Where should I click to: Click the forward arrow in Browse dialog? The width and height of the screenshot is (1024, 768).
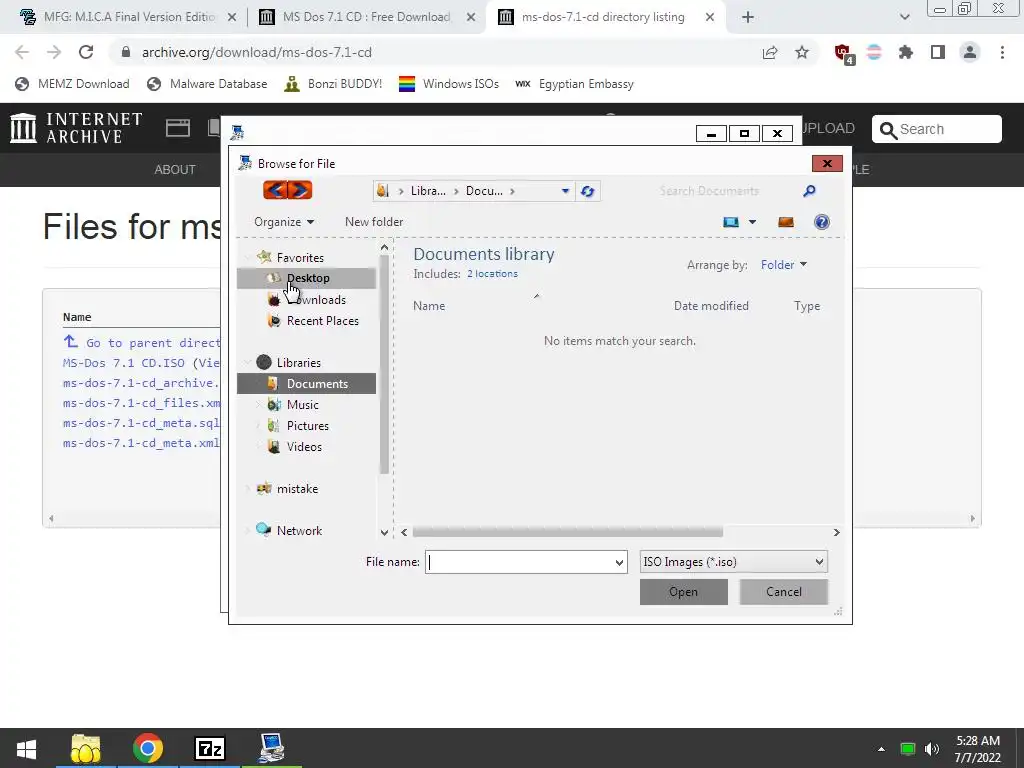(x=300, y=190)
